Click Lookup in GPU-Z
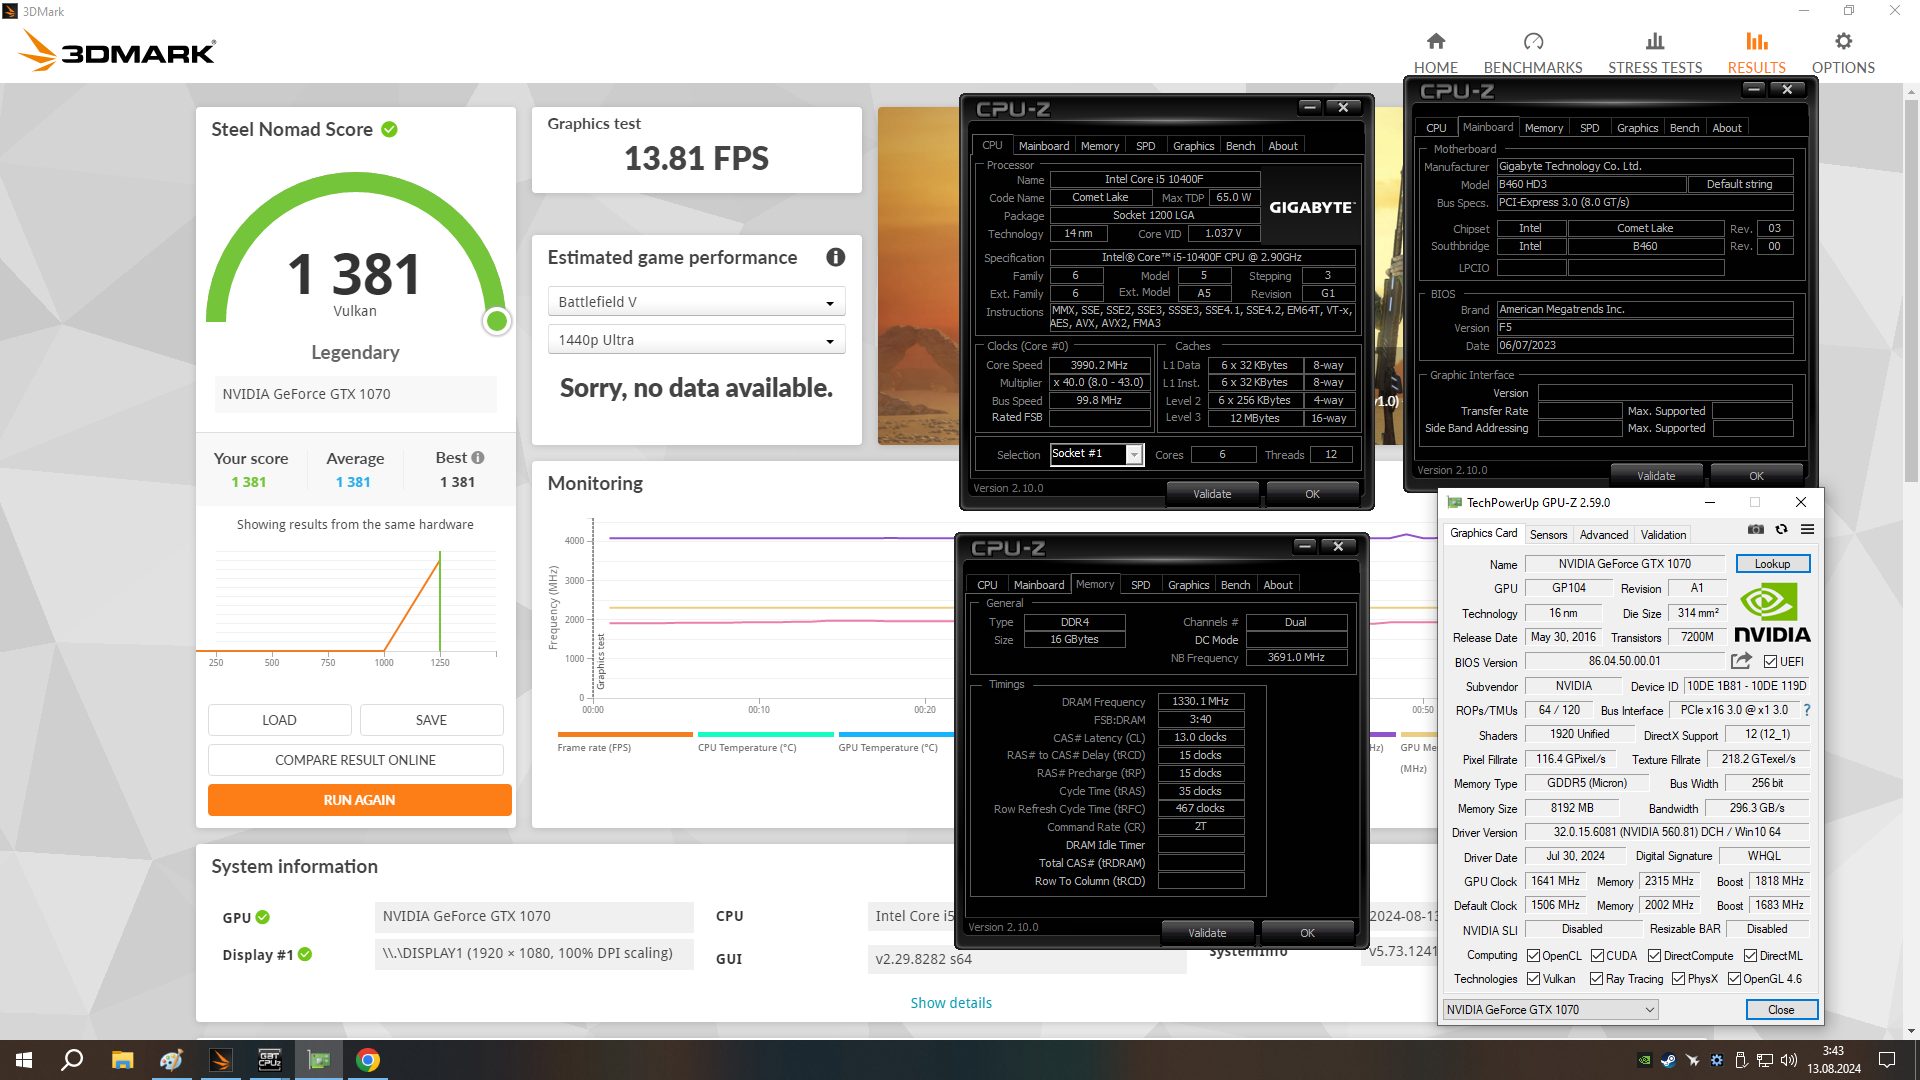This screenshot has width=1920, height=1080. tap(1772, 564)
